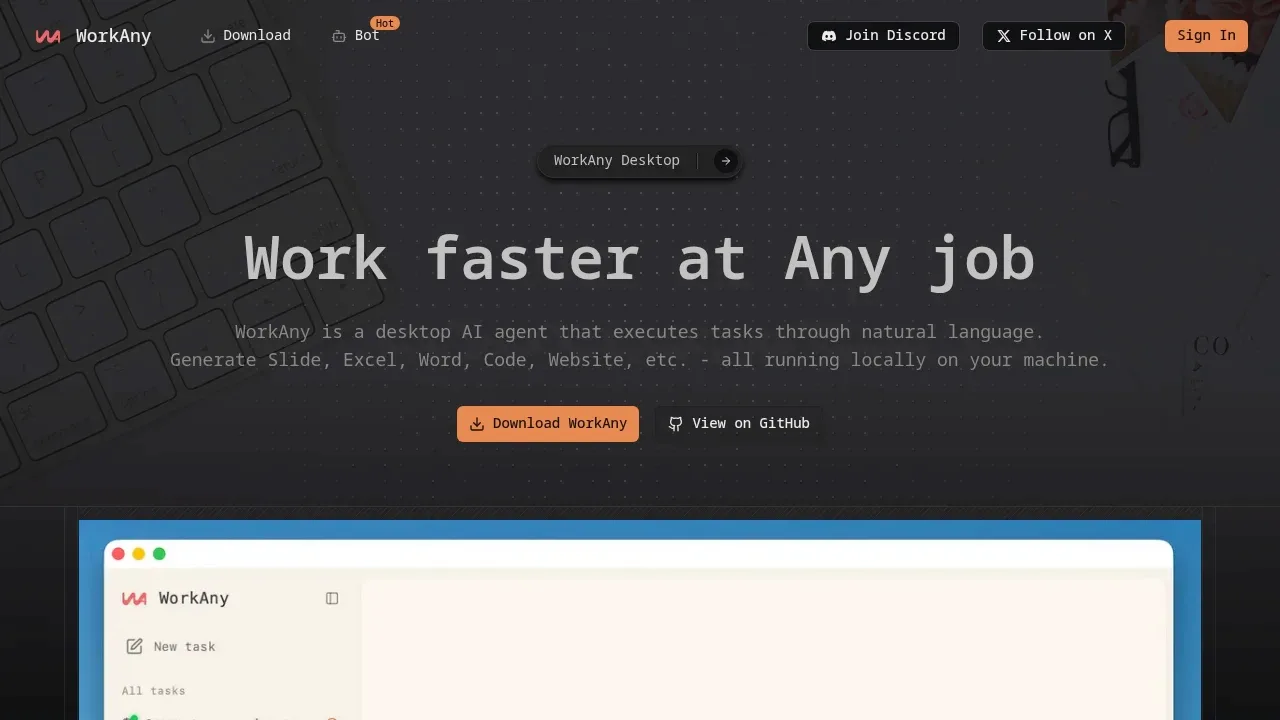Click the WorkAny logo in the header

tap(48, 36)
